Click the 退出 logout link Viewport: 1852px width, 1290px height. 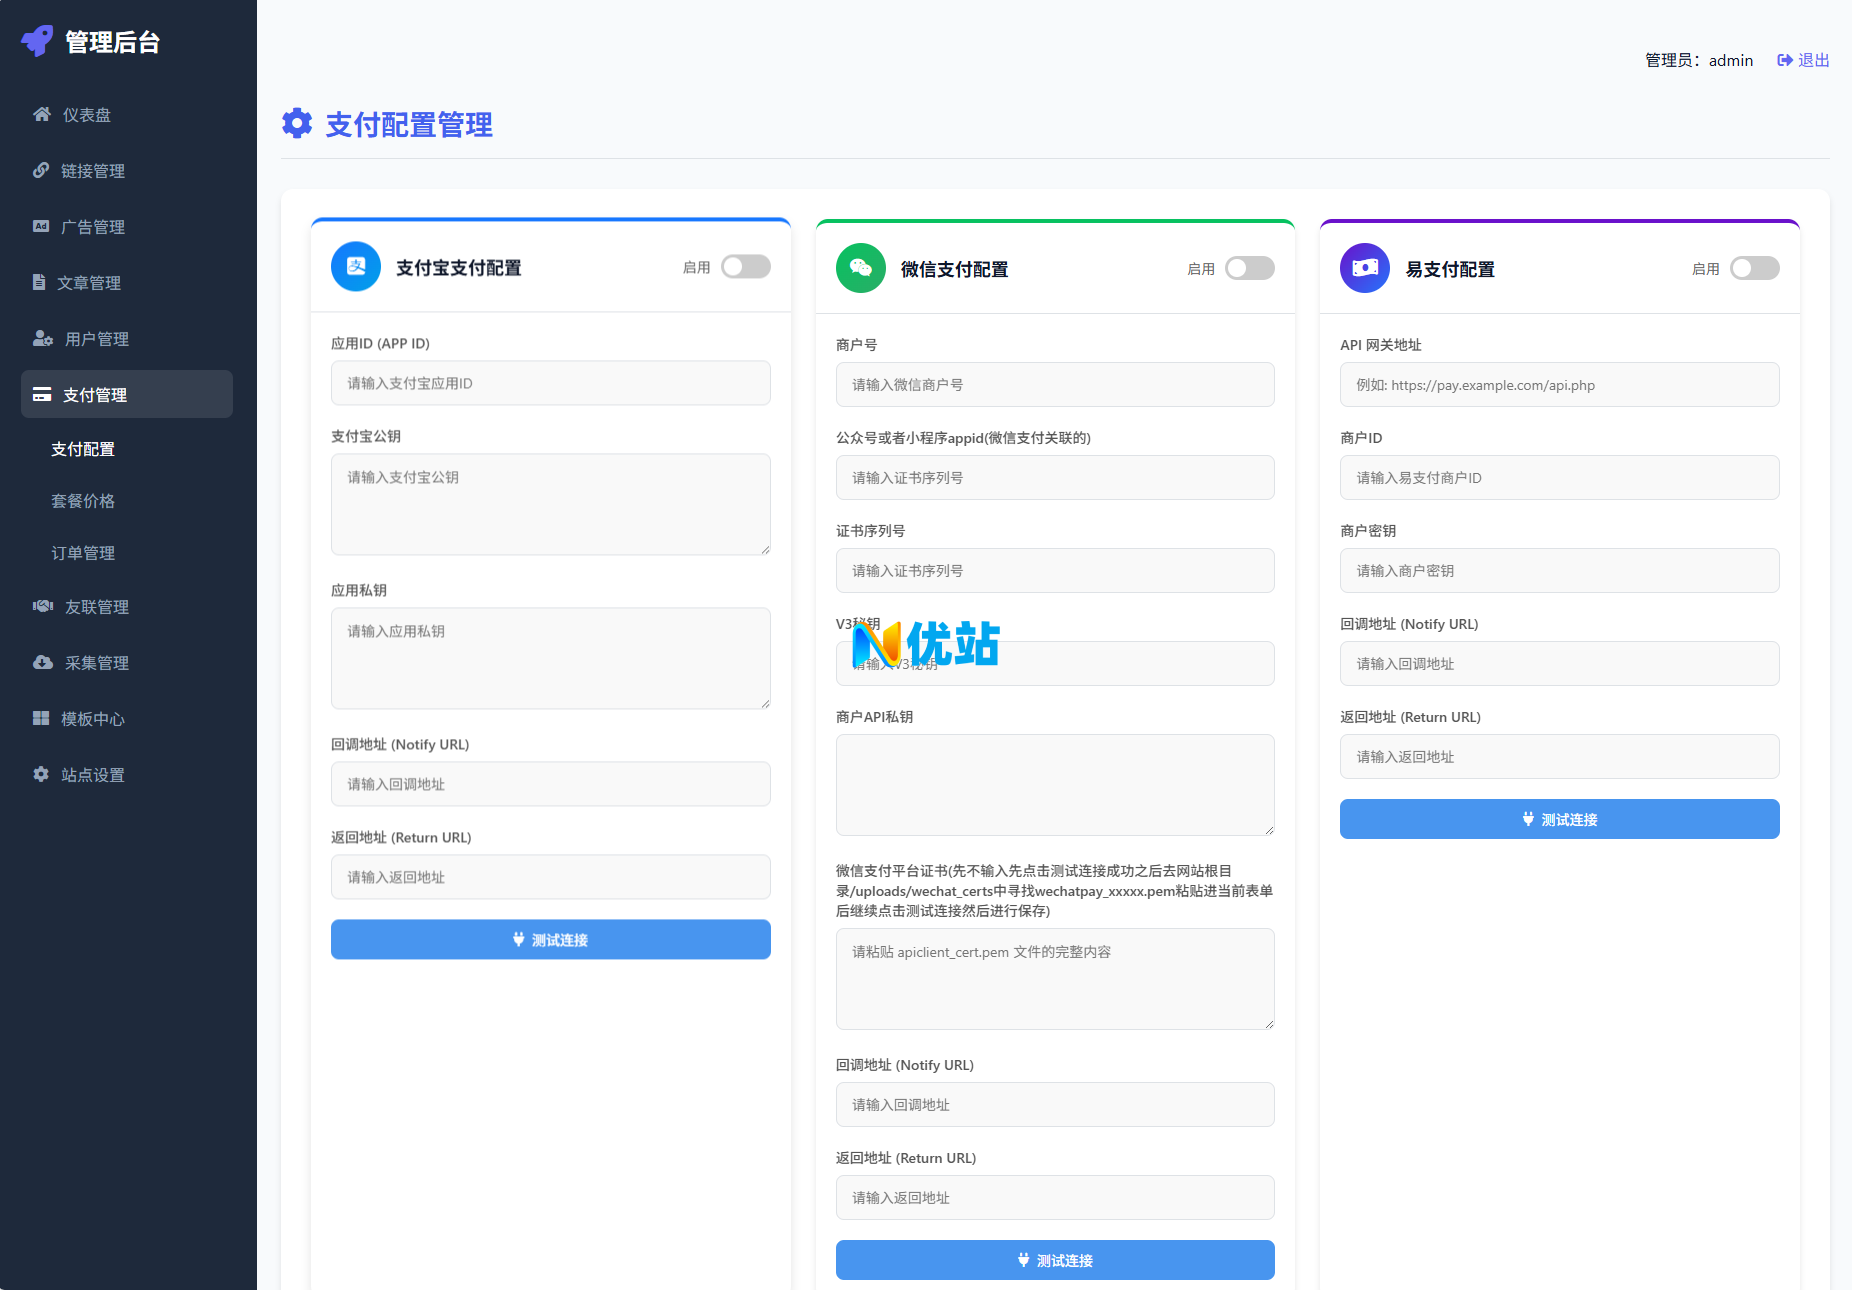coord(1803,60)
